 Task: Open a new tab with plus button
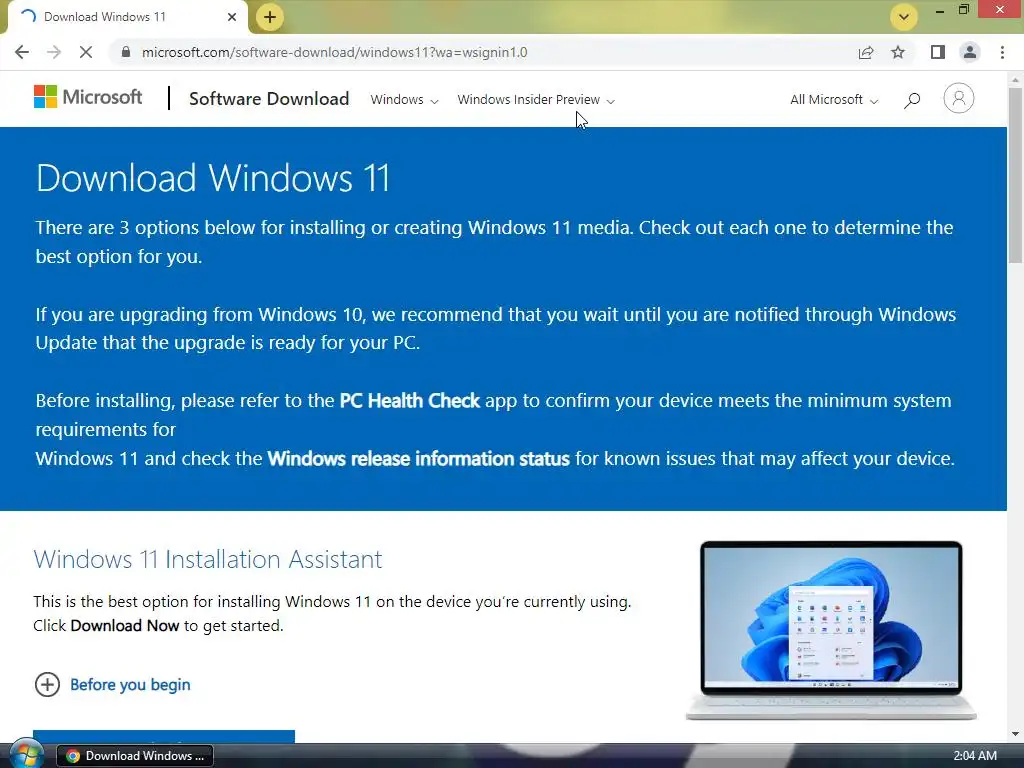270,17
